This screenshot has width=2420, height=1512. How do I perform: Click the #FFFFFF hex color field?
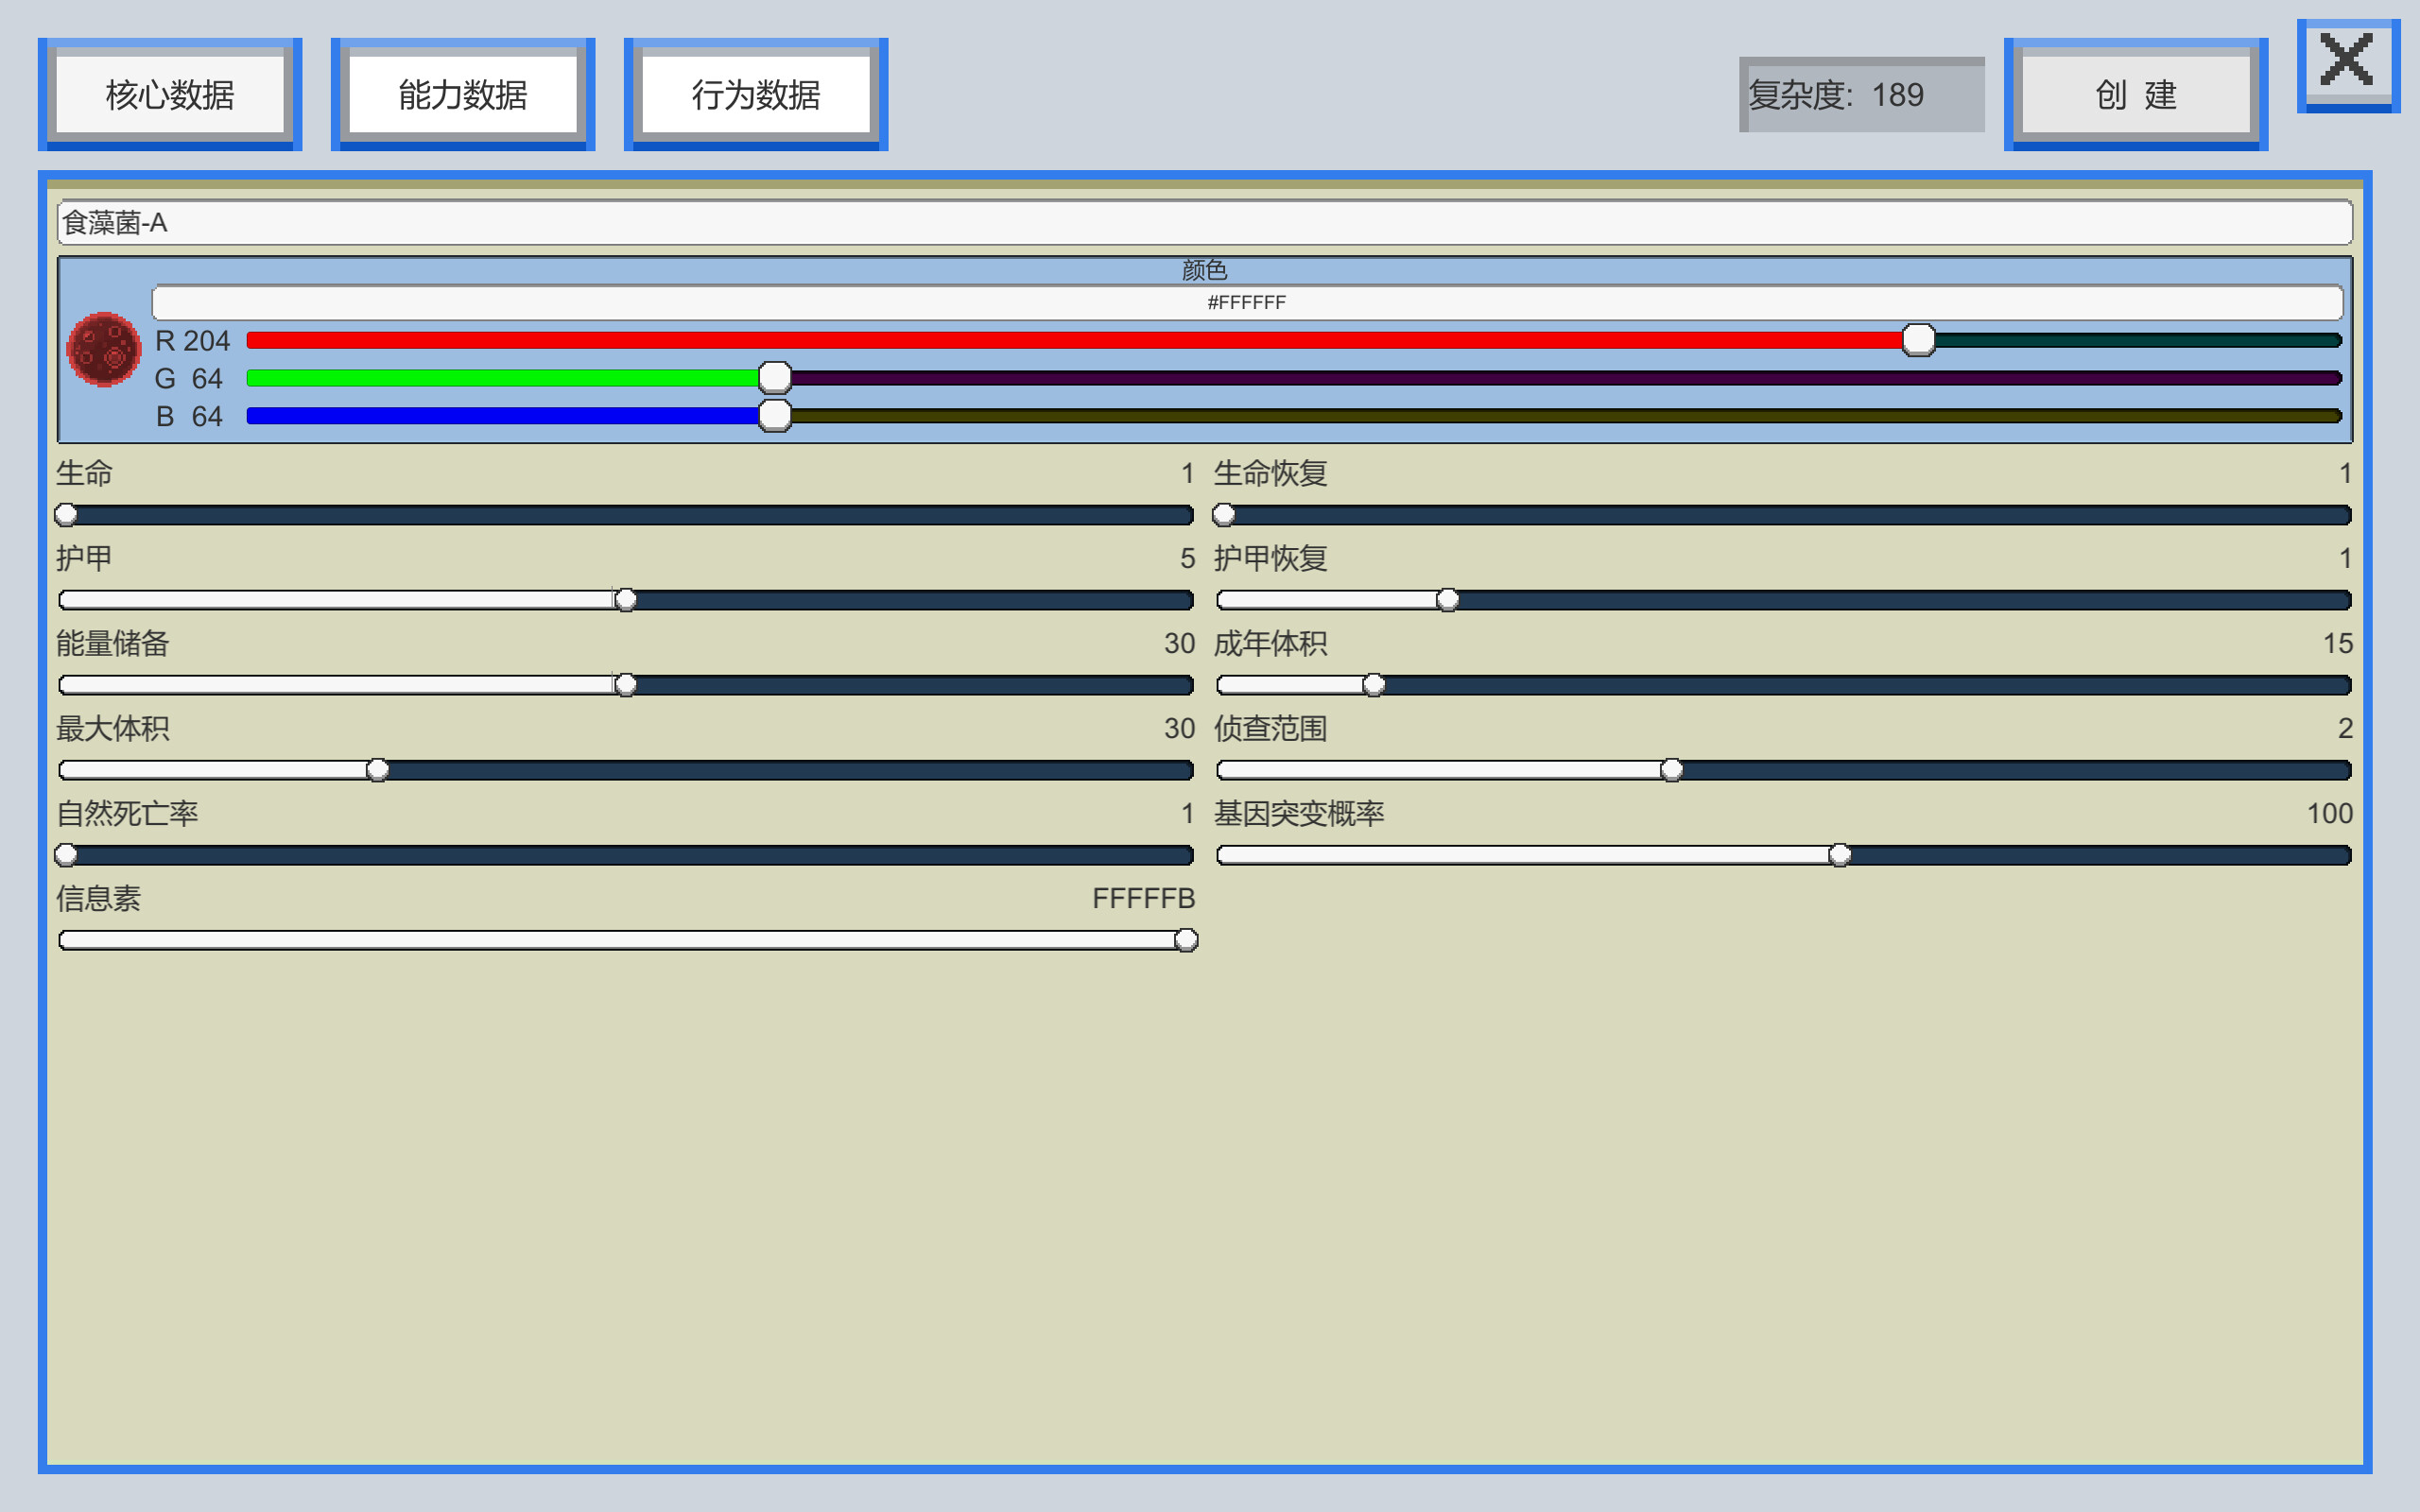click(1246, 301)
